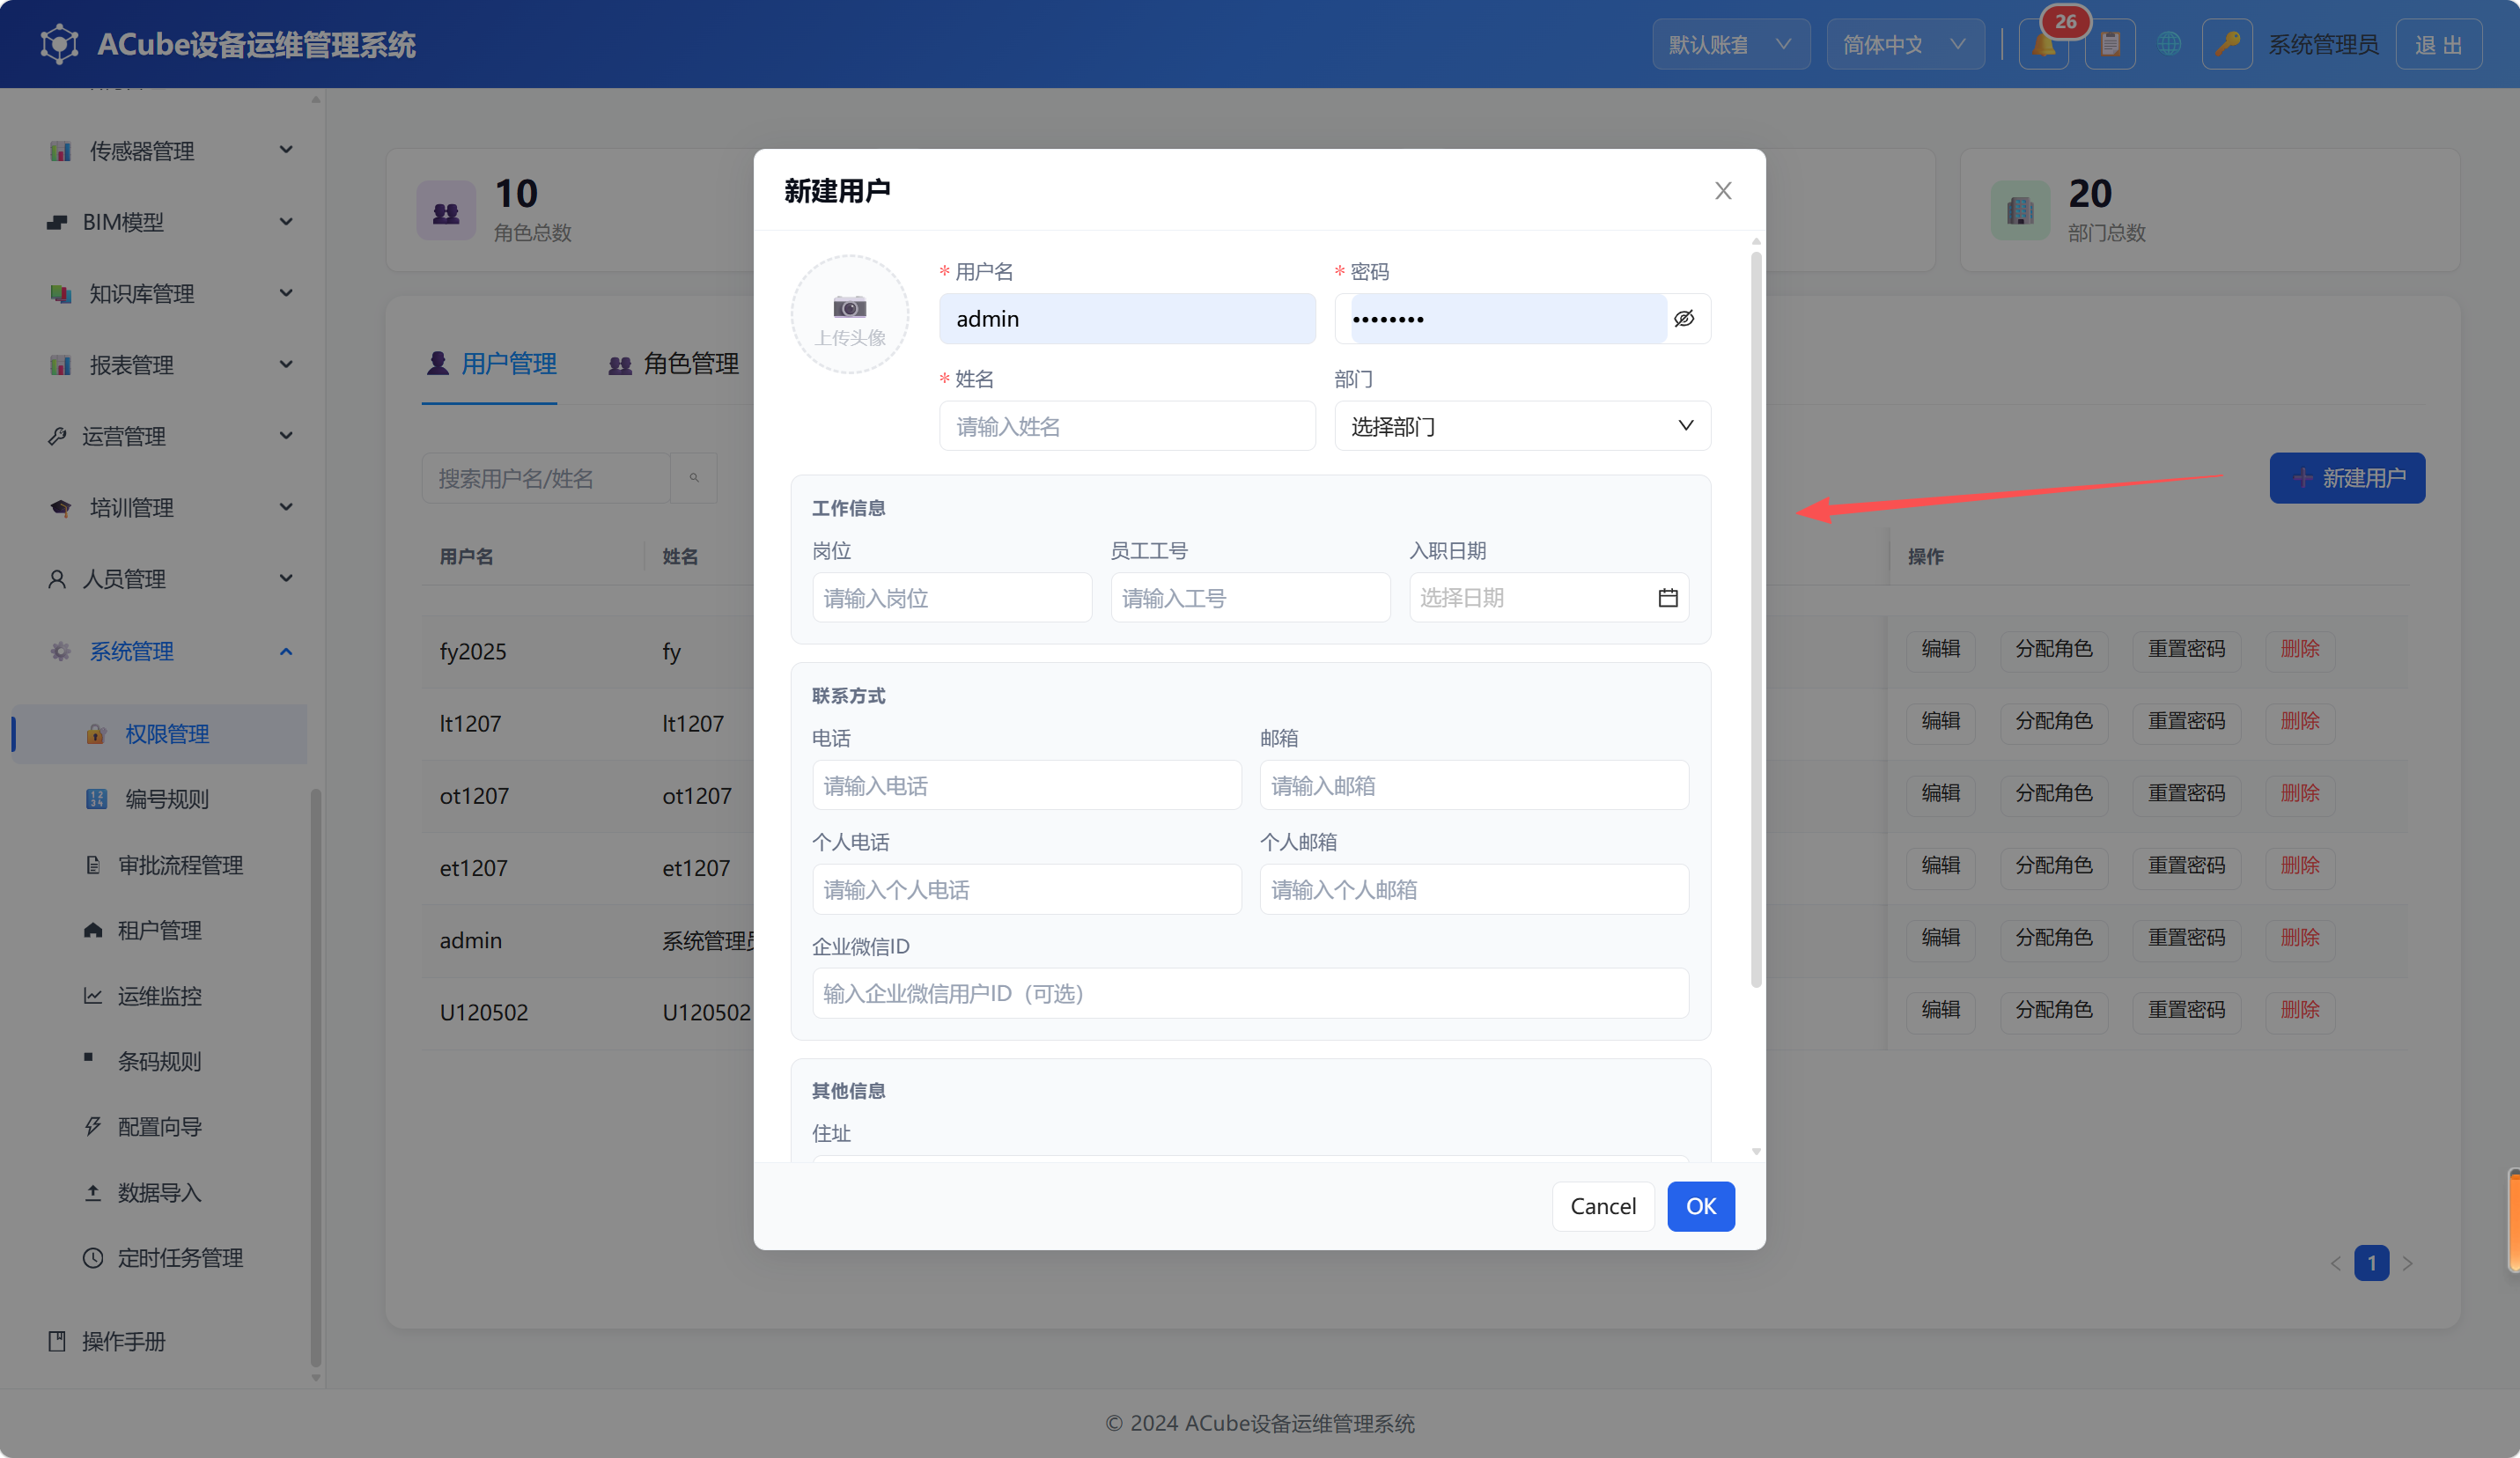
Task: Click the 退出 logout button
Action: 2438,45
